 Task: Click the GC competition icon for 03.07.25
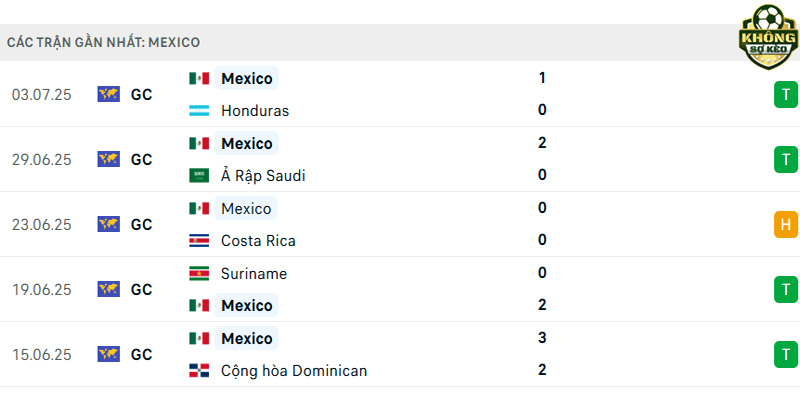109,94
